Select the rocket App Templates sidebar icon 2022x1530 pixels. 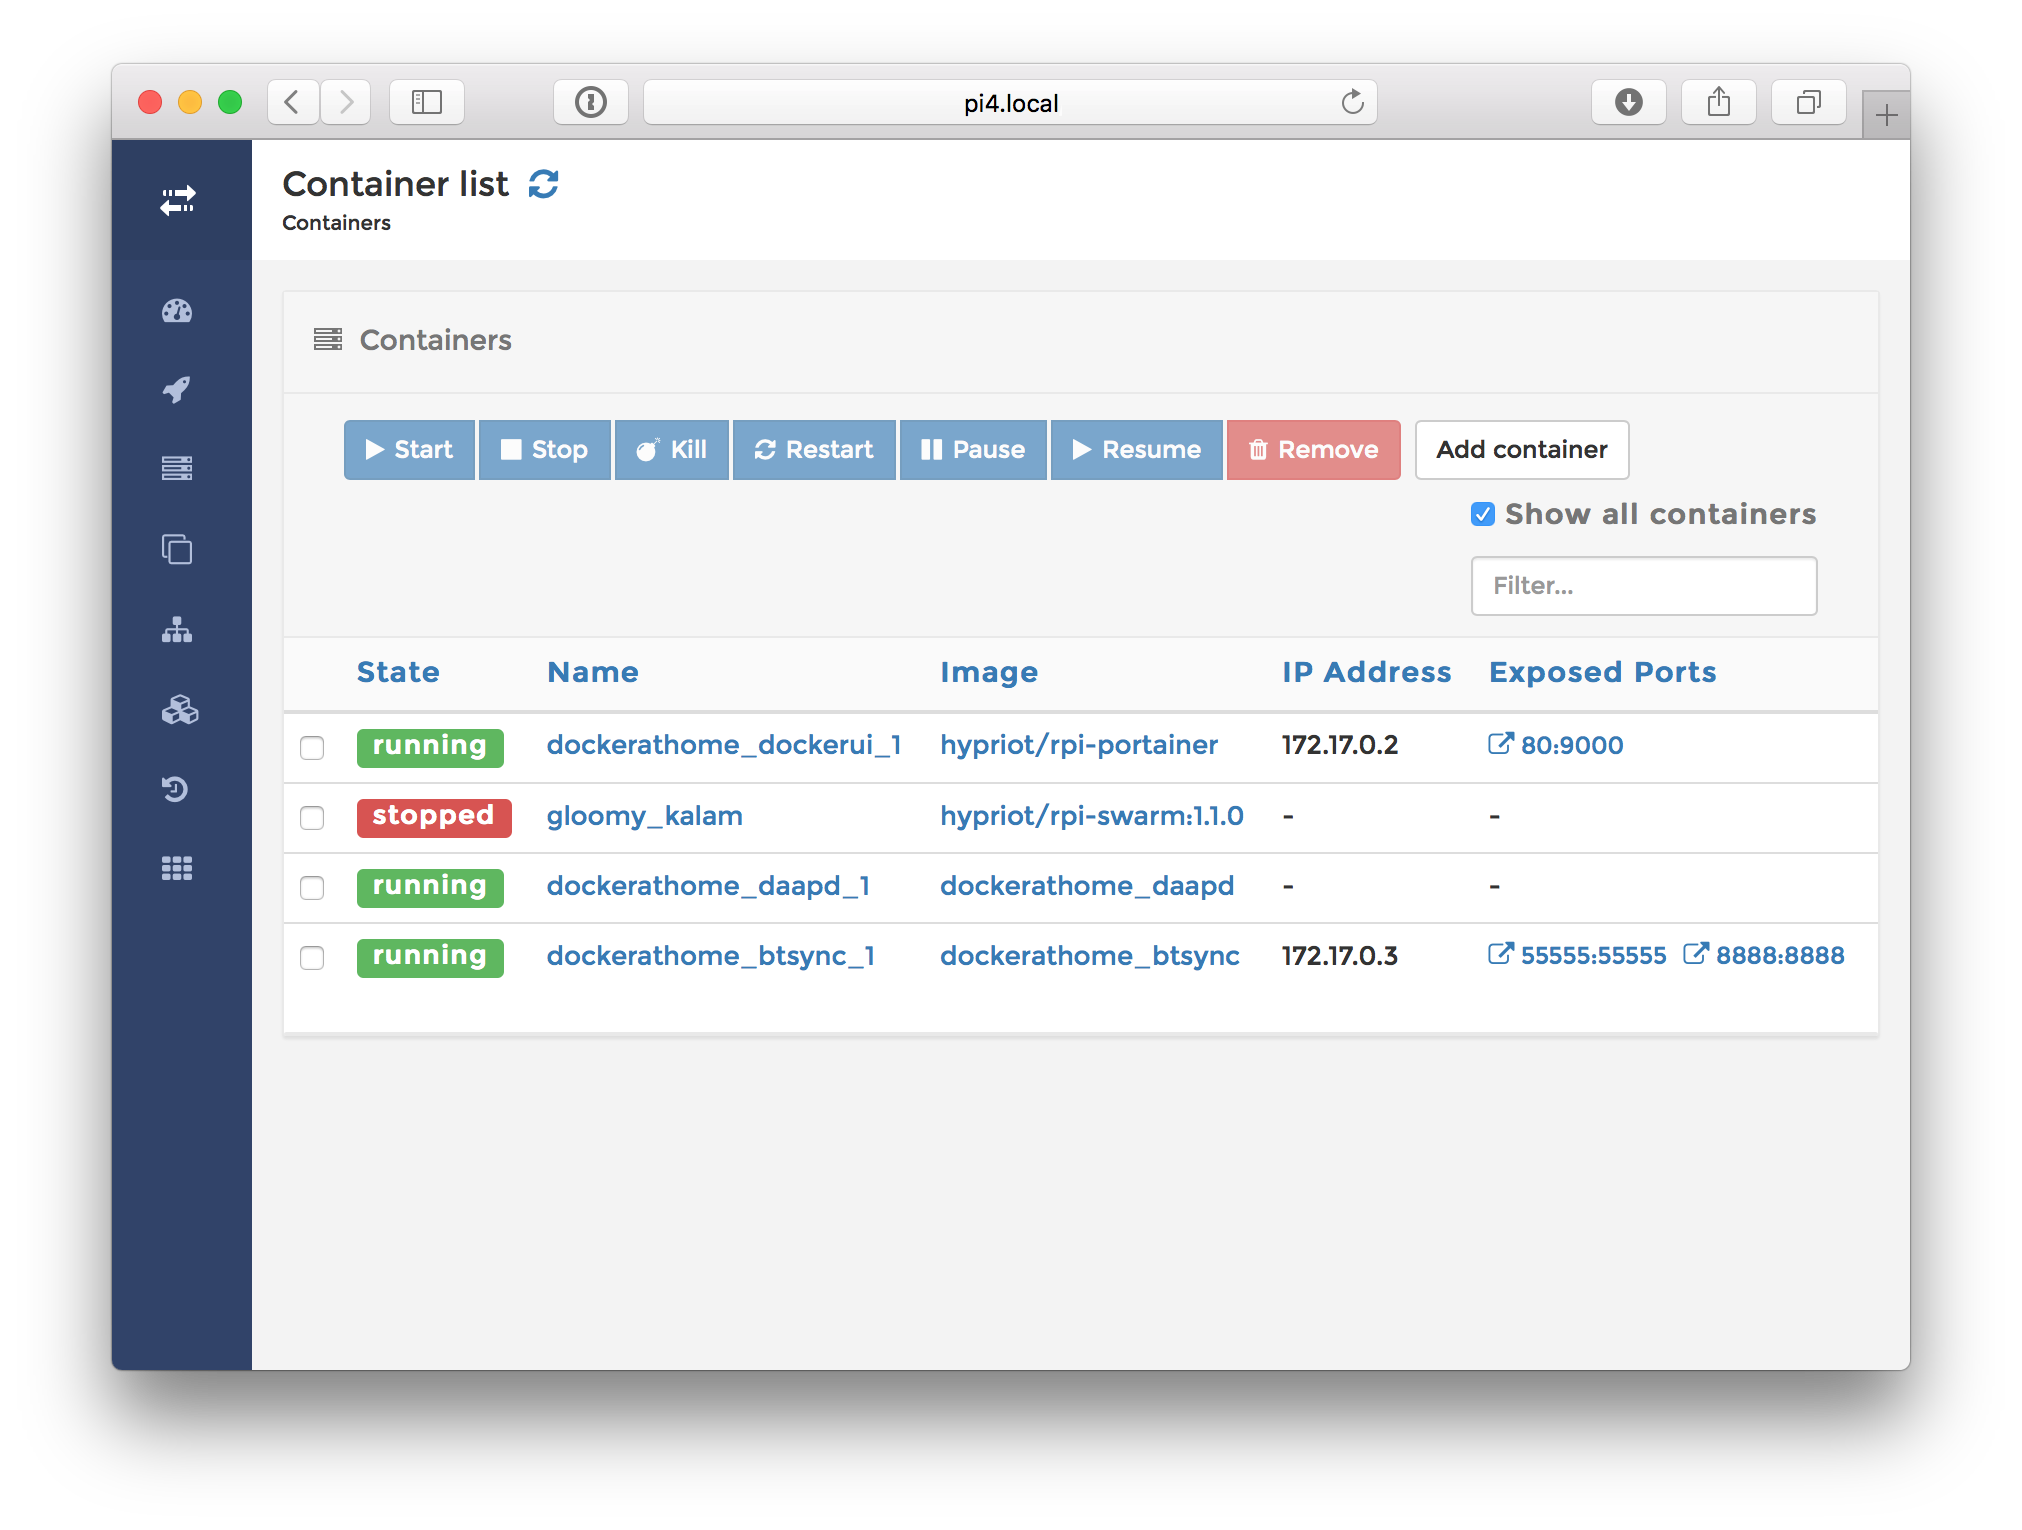click(x=177, y=389)
